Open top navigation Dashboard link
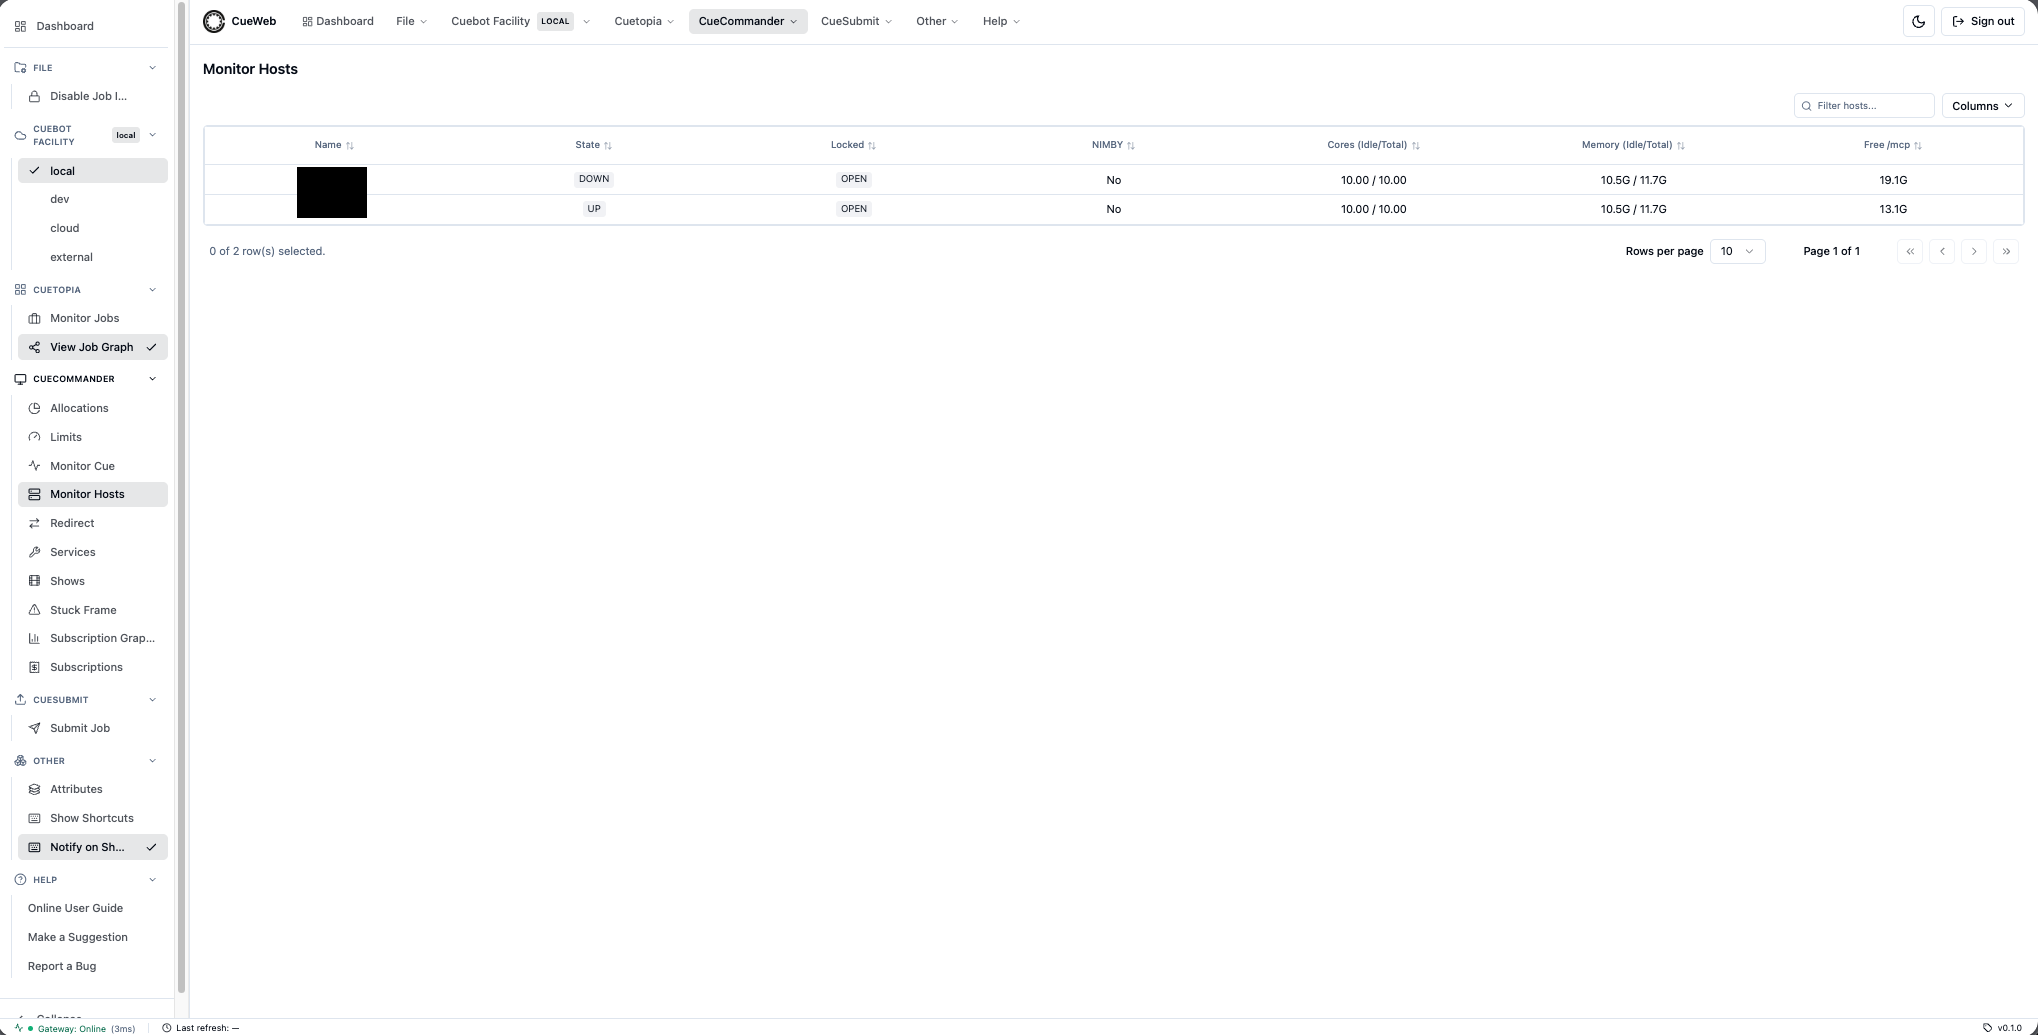 pos(338,21)
